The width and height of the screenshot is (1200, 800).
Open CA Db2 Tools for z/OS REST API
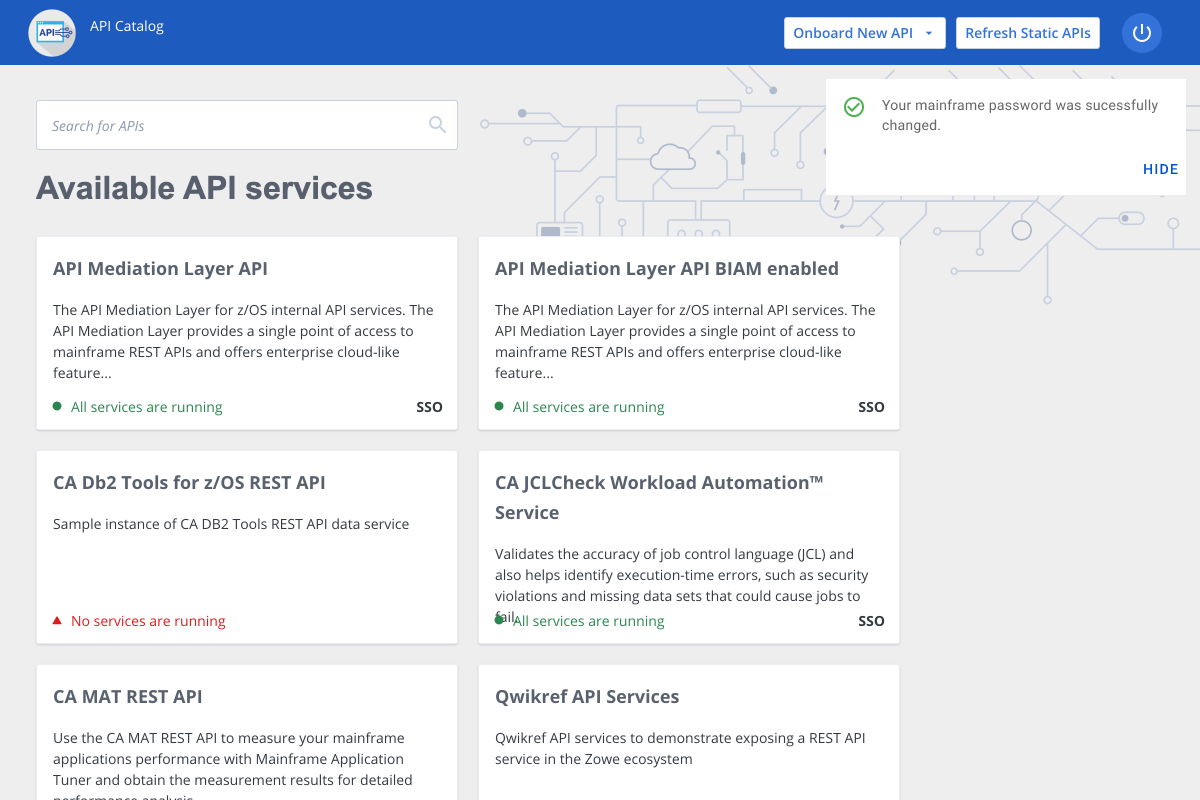pyautogui.click(x=247, y=547)
